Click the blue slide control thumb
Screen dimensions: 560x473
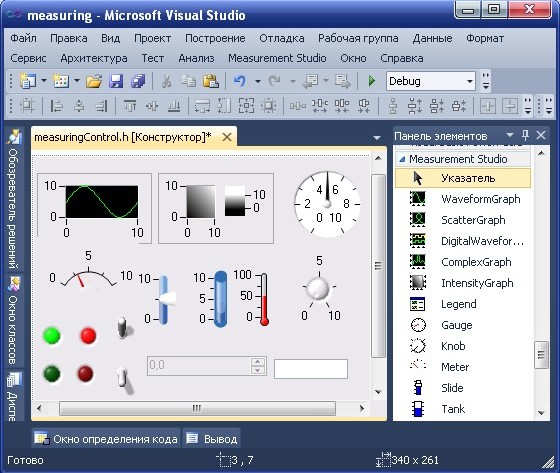(167, 298)
